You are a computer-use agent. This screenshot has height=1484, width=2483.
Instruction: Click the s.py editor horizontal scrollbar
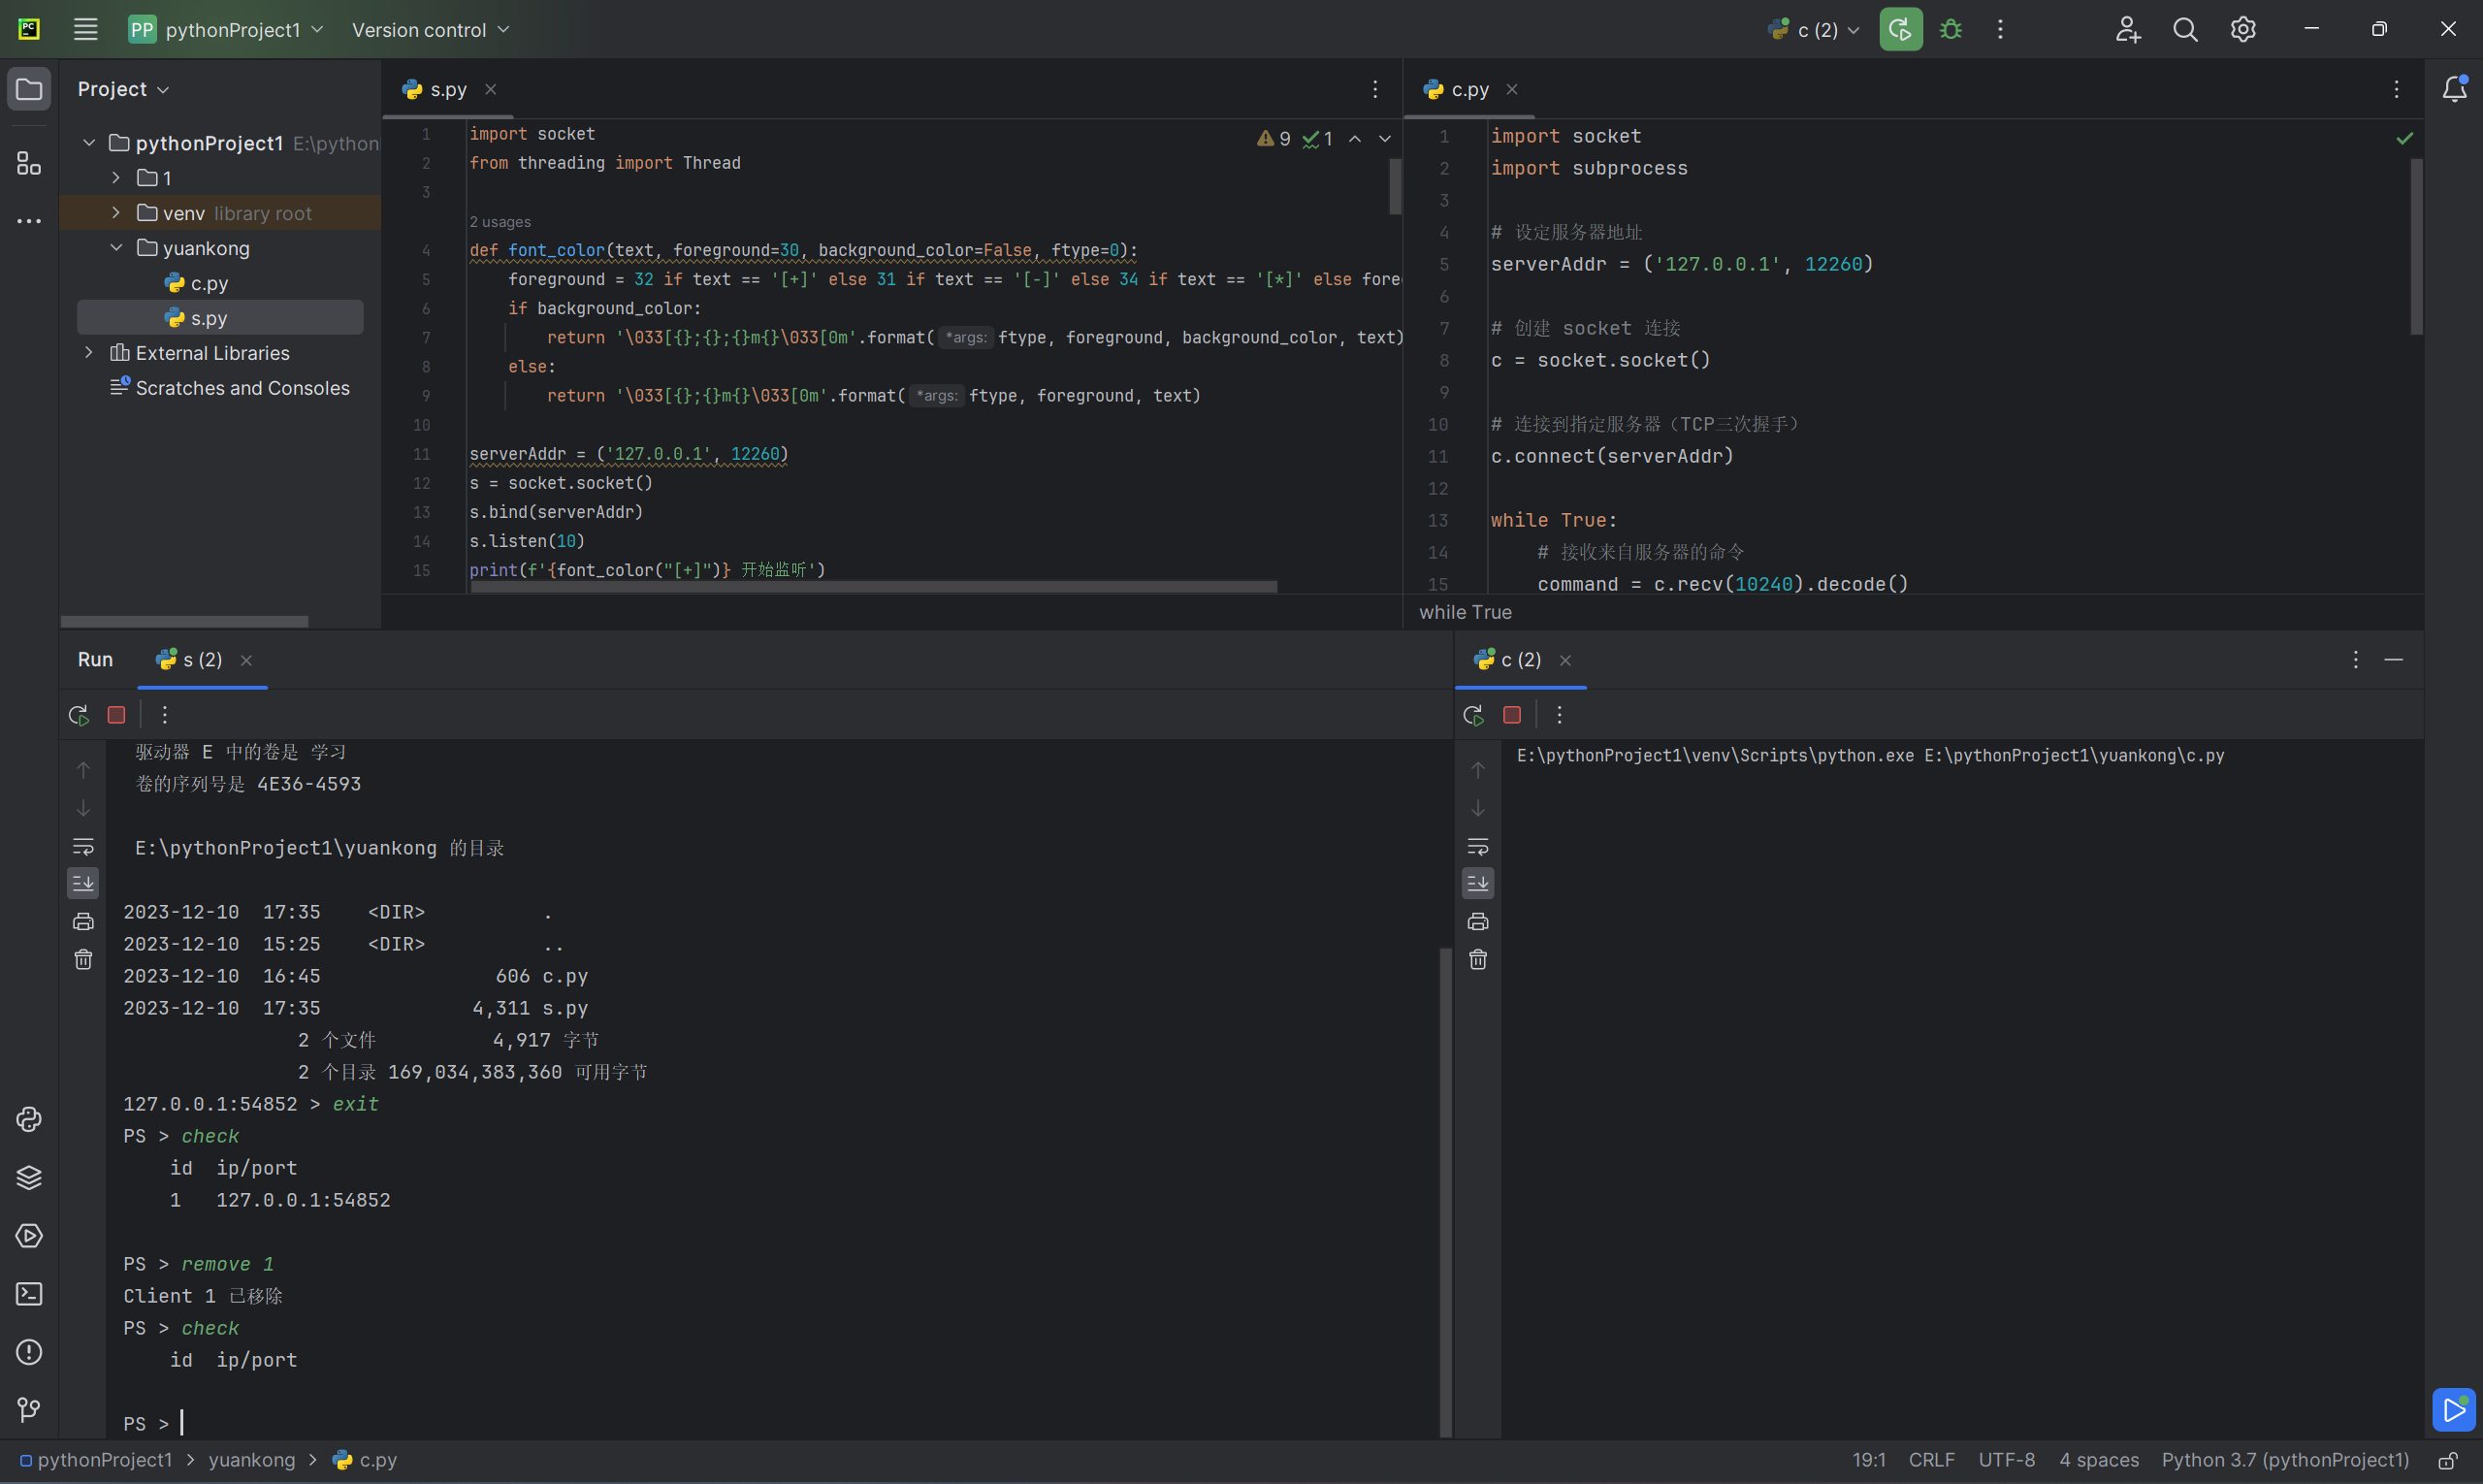[x=873, y=587]
